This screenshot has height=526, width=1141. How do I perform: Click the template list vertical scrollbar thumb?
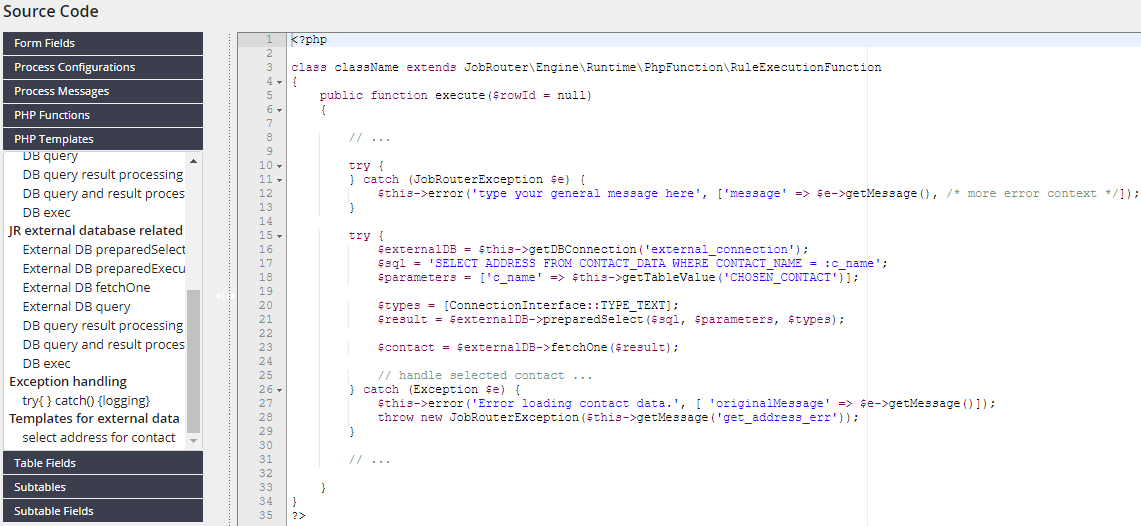pos(194,360)
